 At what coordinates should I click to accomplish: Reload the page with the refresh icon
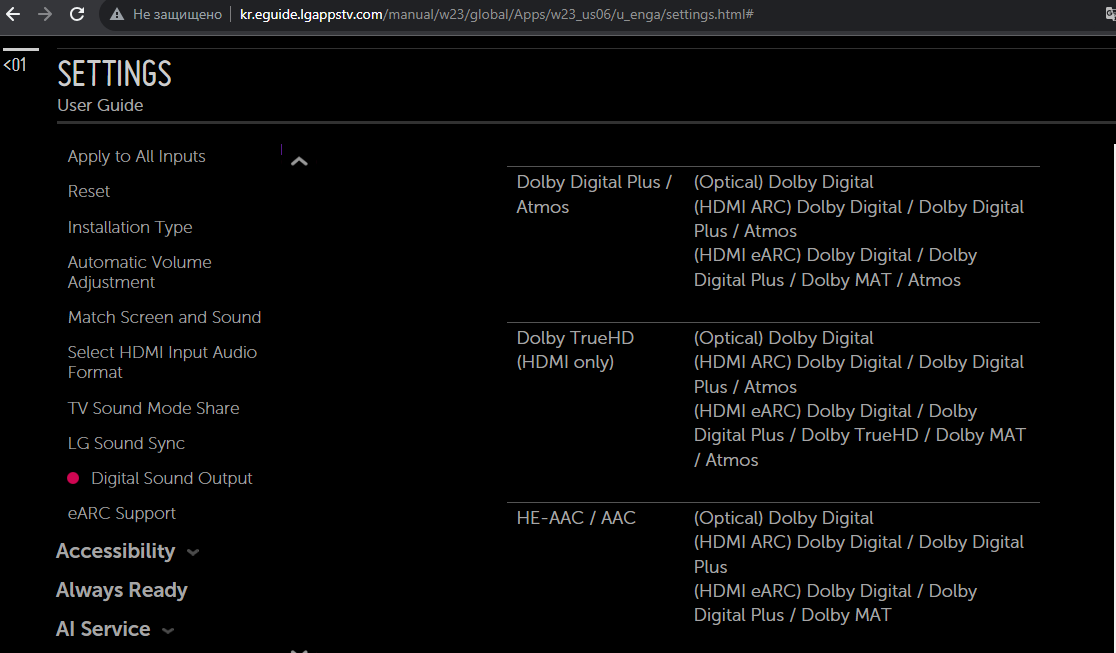click(77, 15)
